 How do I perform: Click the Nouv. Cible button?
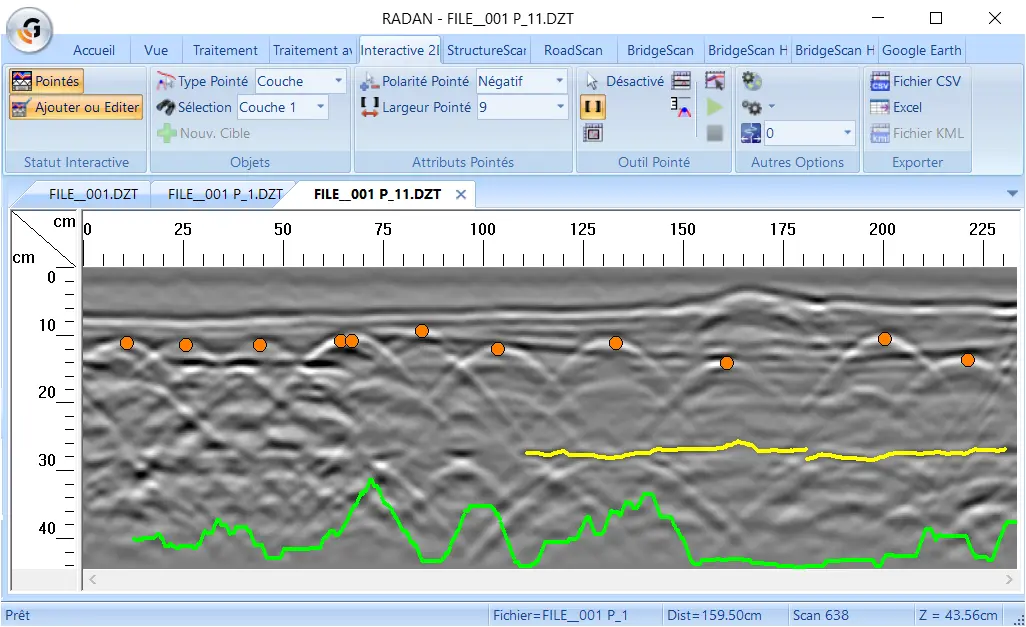click(x=203, y=134)
